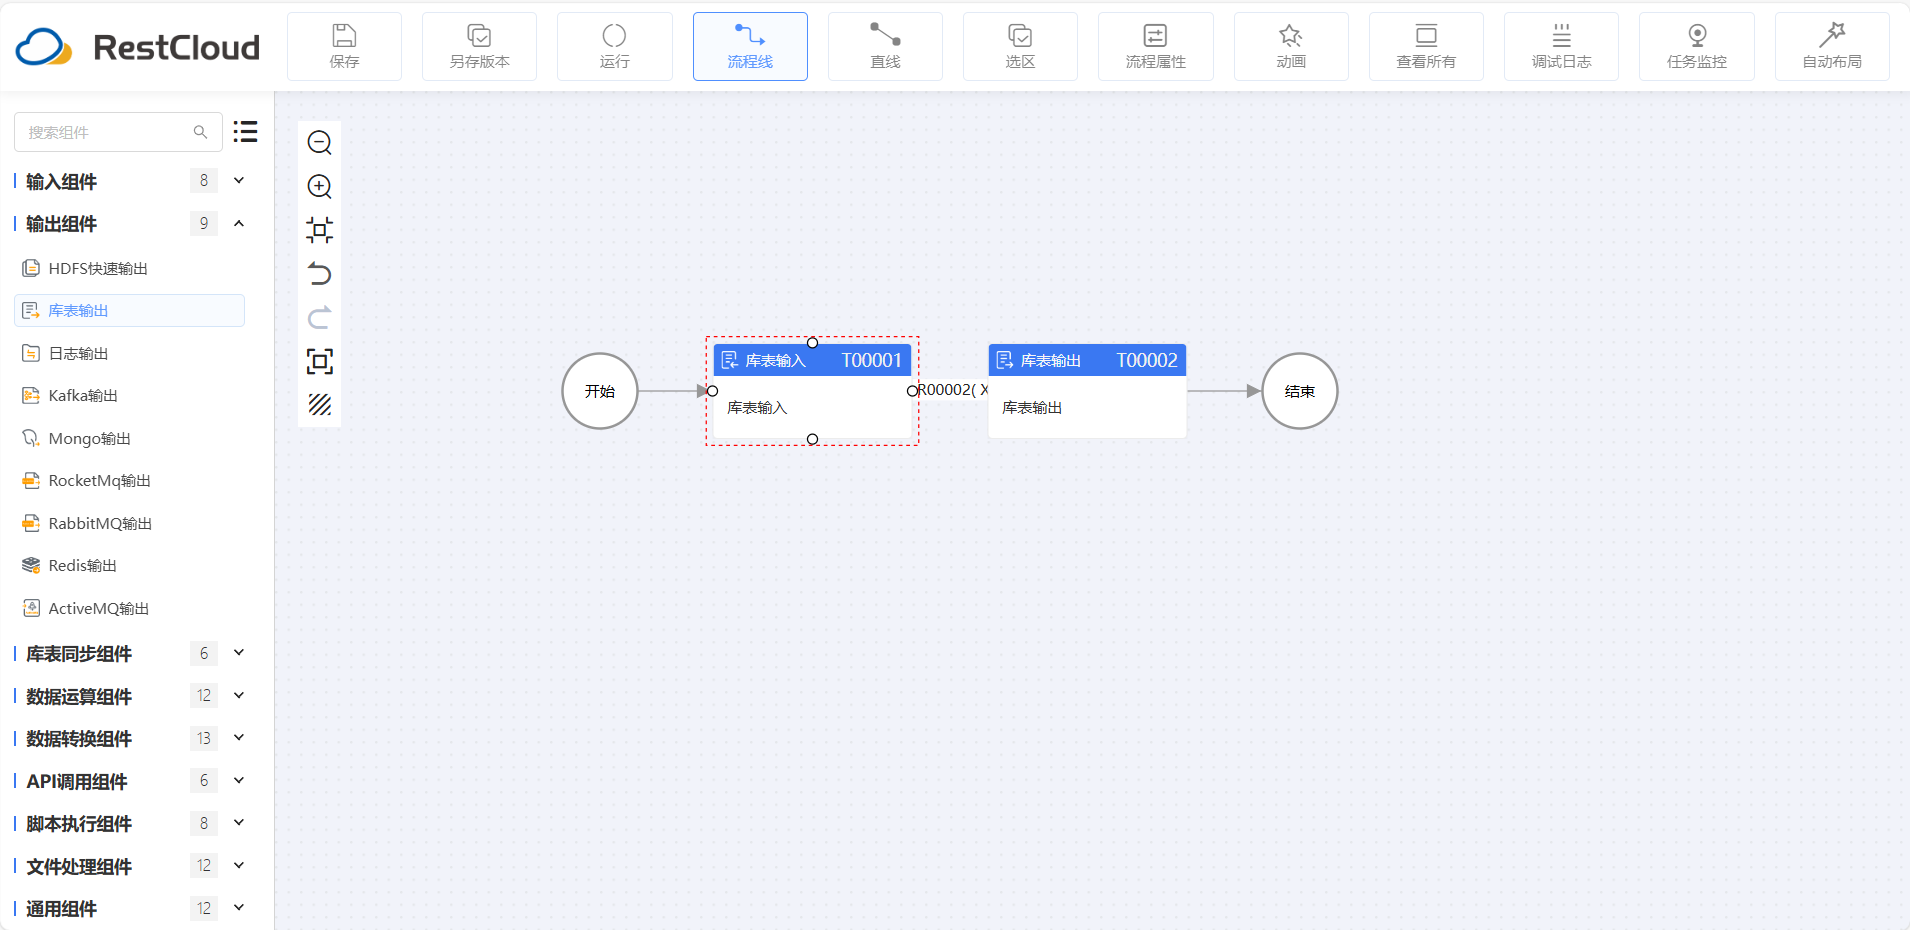
Task: Open 任务监控 task monitor
Action: point(1696,47)
